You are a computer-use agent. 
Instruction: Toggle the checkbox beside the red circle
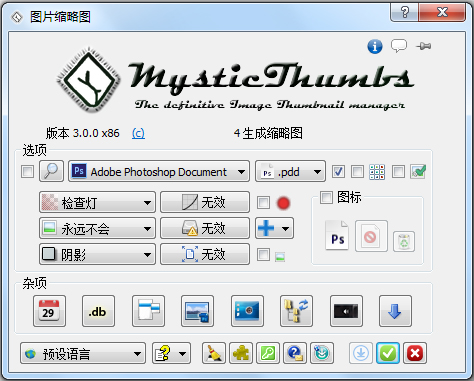(263, 203)
